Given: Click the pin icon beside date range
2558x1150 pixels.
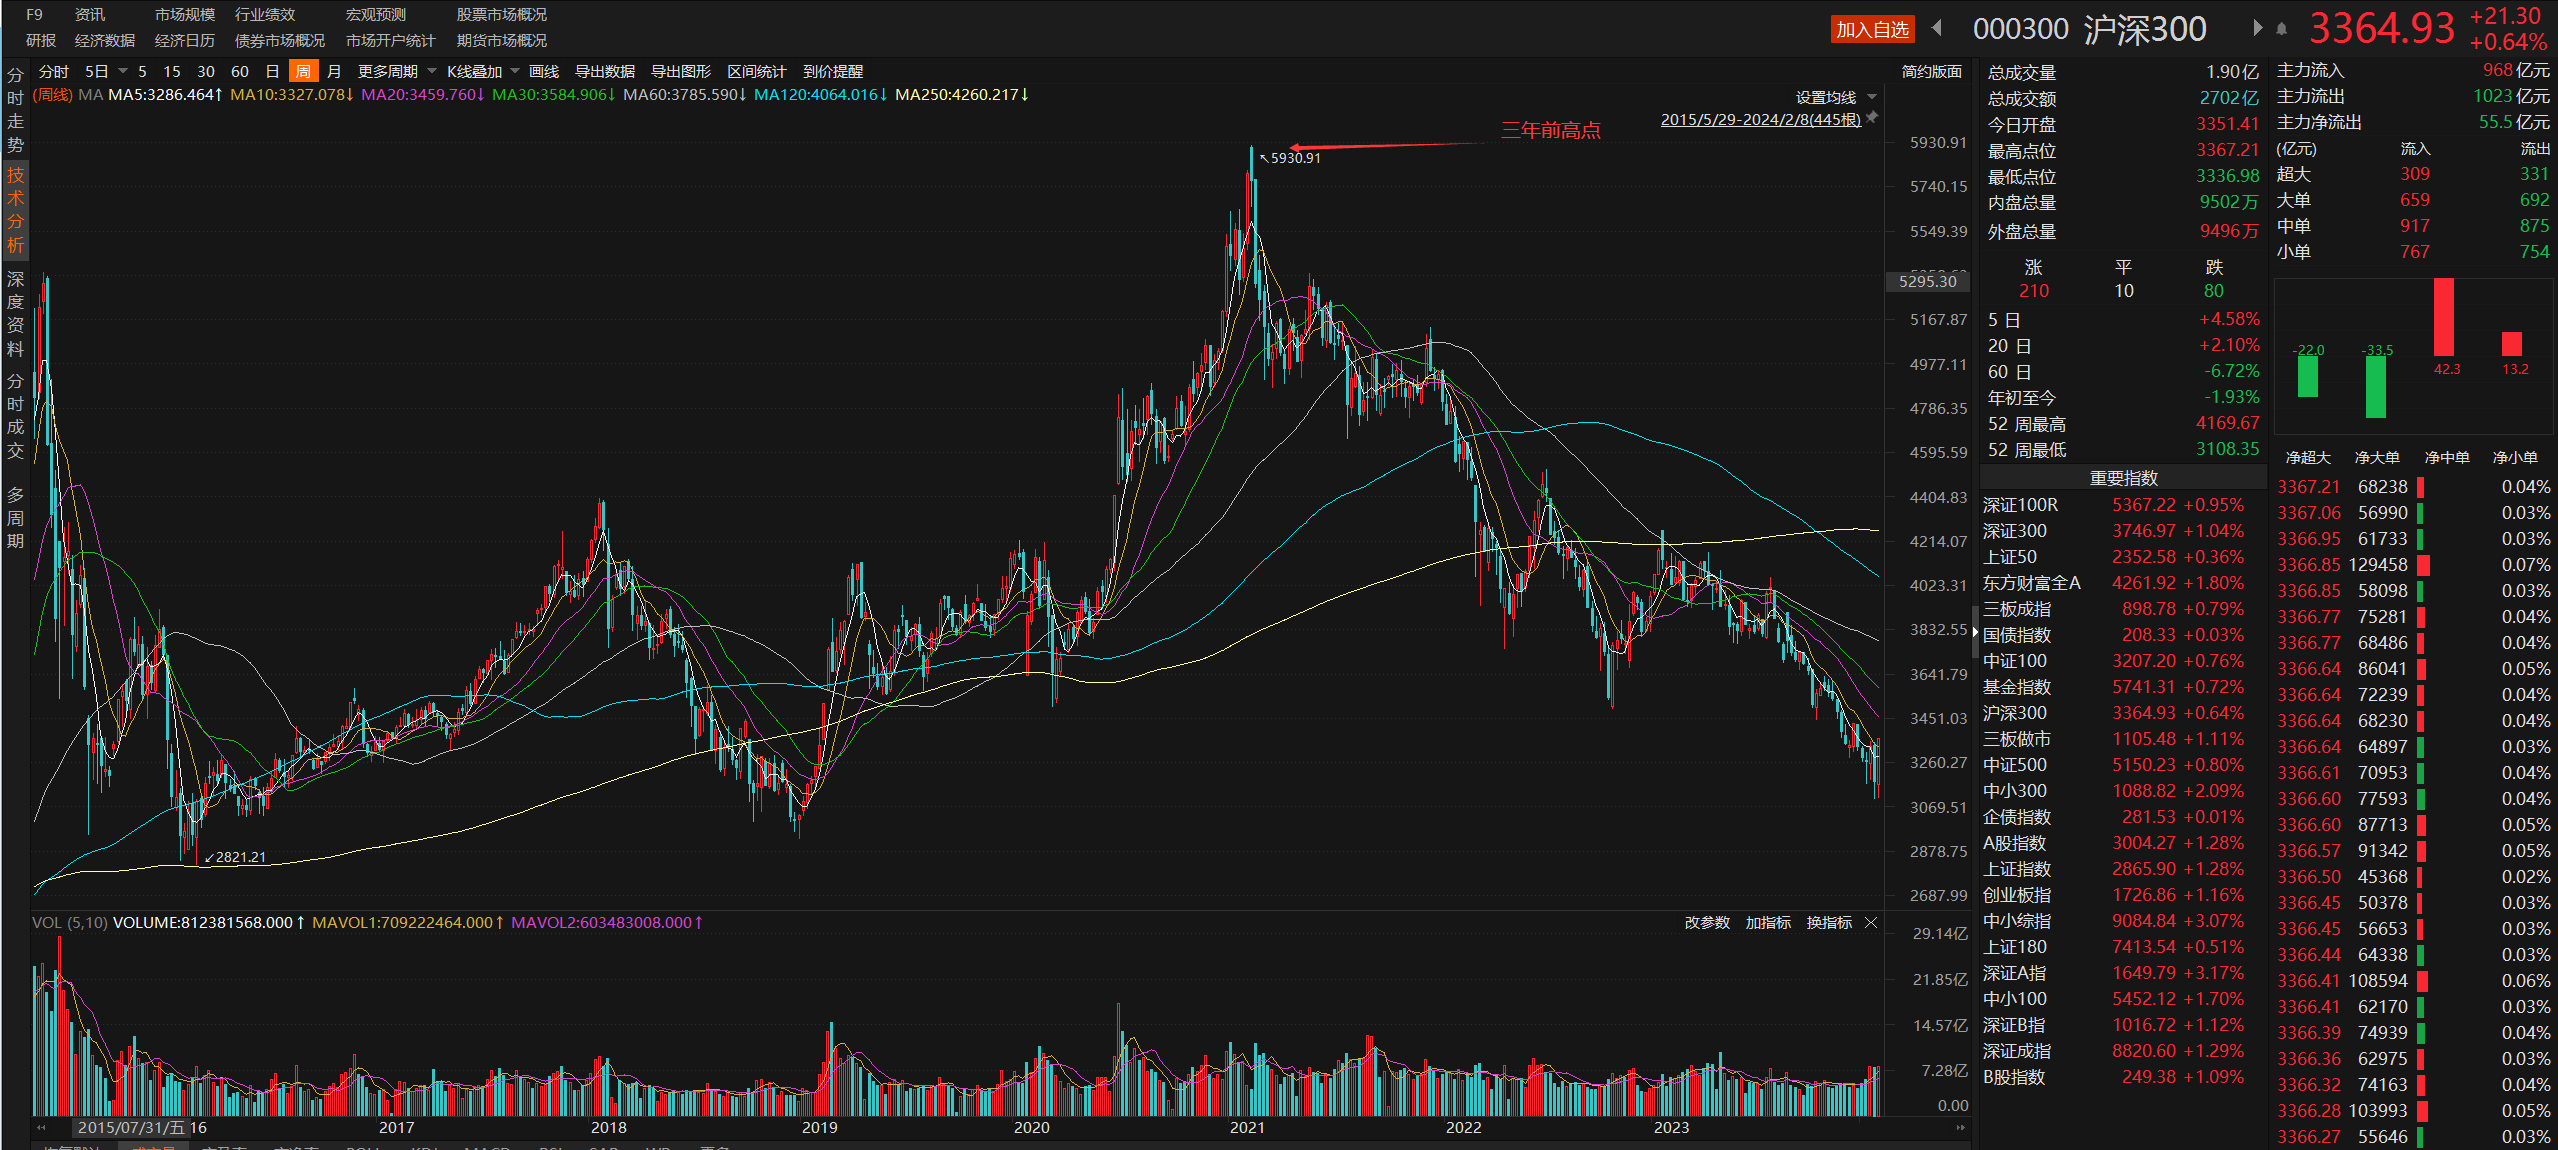Looking at the screenshot, I should 1873,118.
